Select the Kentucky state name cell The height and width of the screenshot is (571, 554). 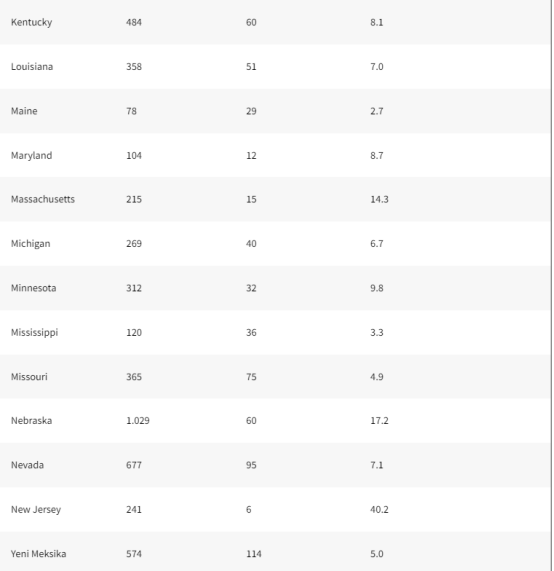tap(31, 23)
